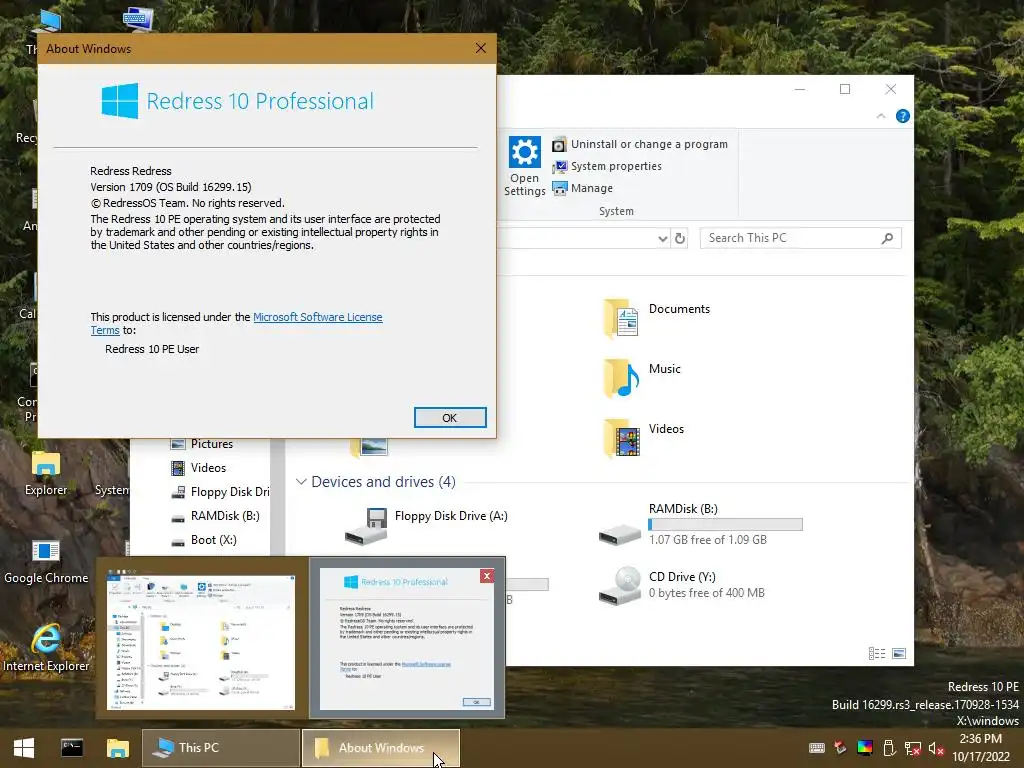Viewport: 1024px width, 768px height.
Task: Open the network disconnected tray icon
Action: click(x=912, y=748)
